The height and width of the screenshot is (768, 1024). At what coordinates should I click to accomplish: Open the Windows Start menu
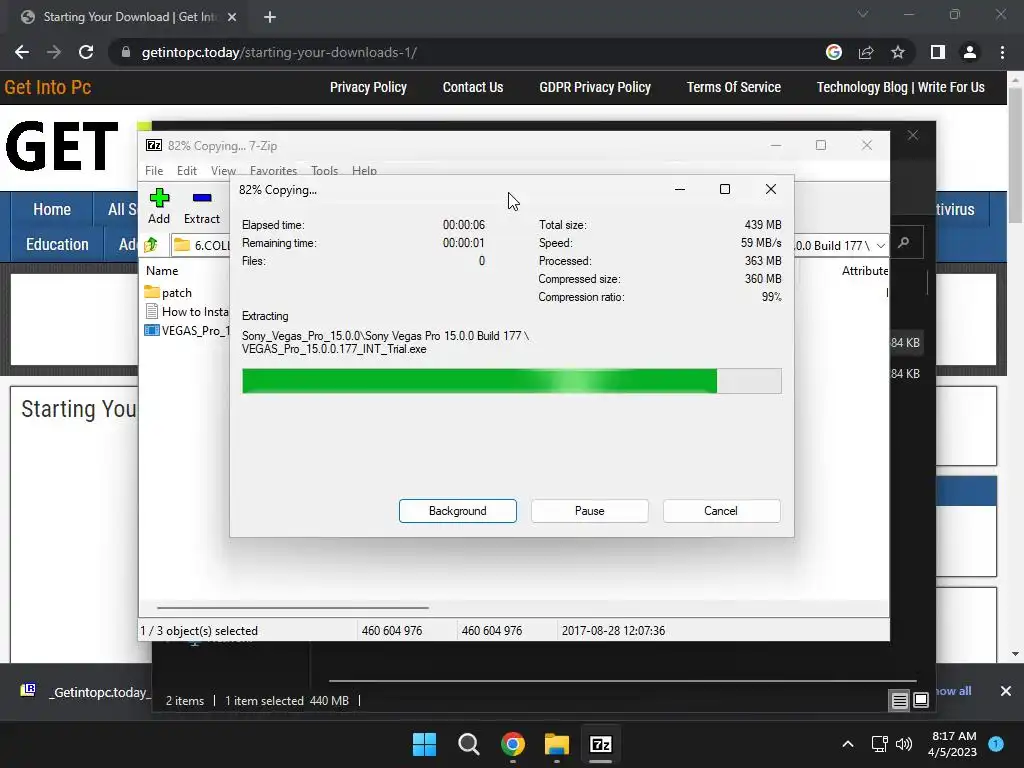[424, 744]
